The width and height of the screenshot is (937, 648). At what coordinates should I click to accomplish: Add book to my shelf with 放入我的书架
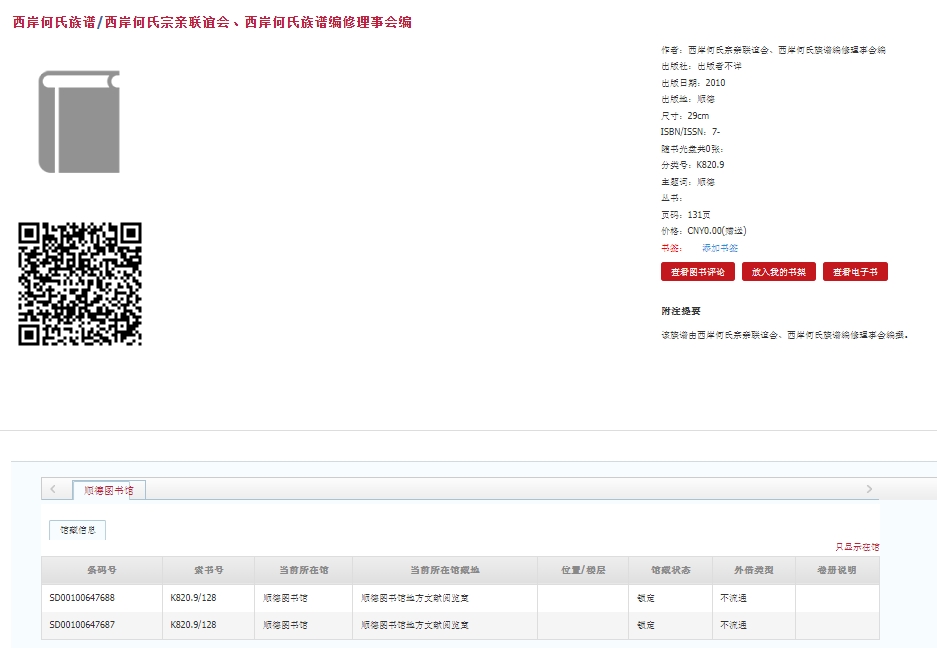tap(779, 271)
